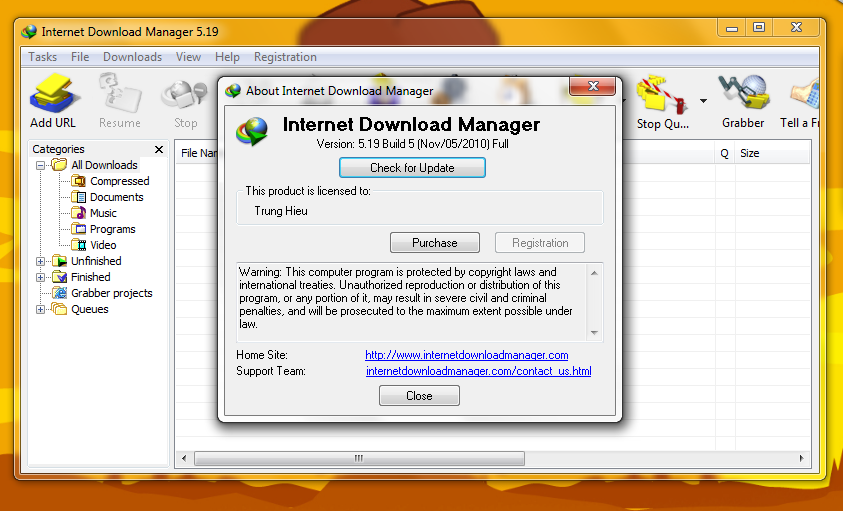Click the File Name column header
The width and height of the screenshot is (843, 511).
197,153
